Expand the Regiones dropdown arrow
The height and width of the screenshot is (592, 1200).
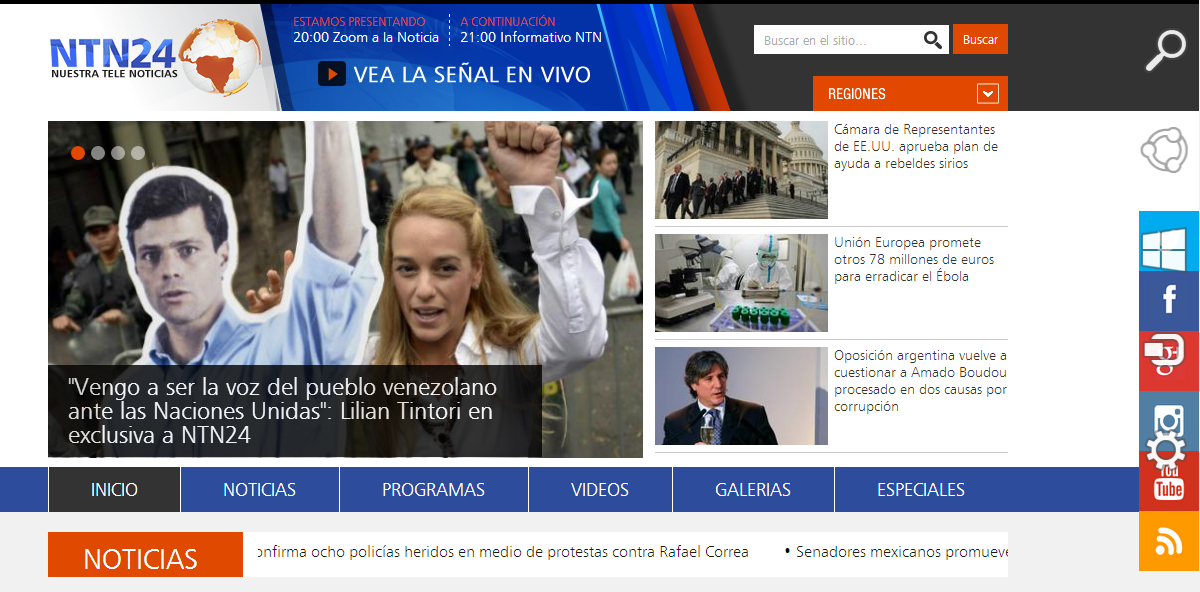click(988, 94)
